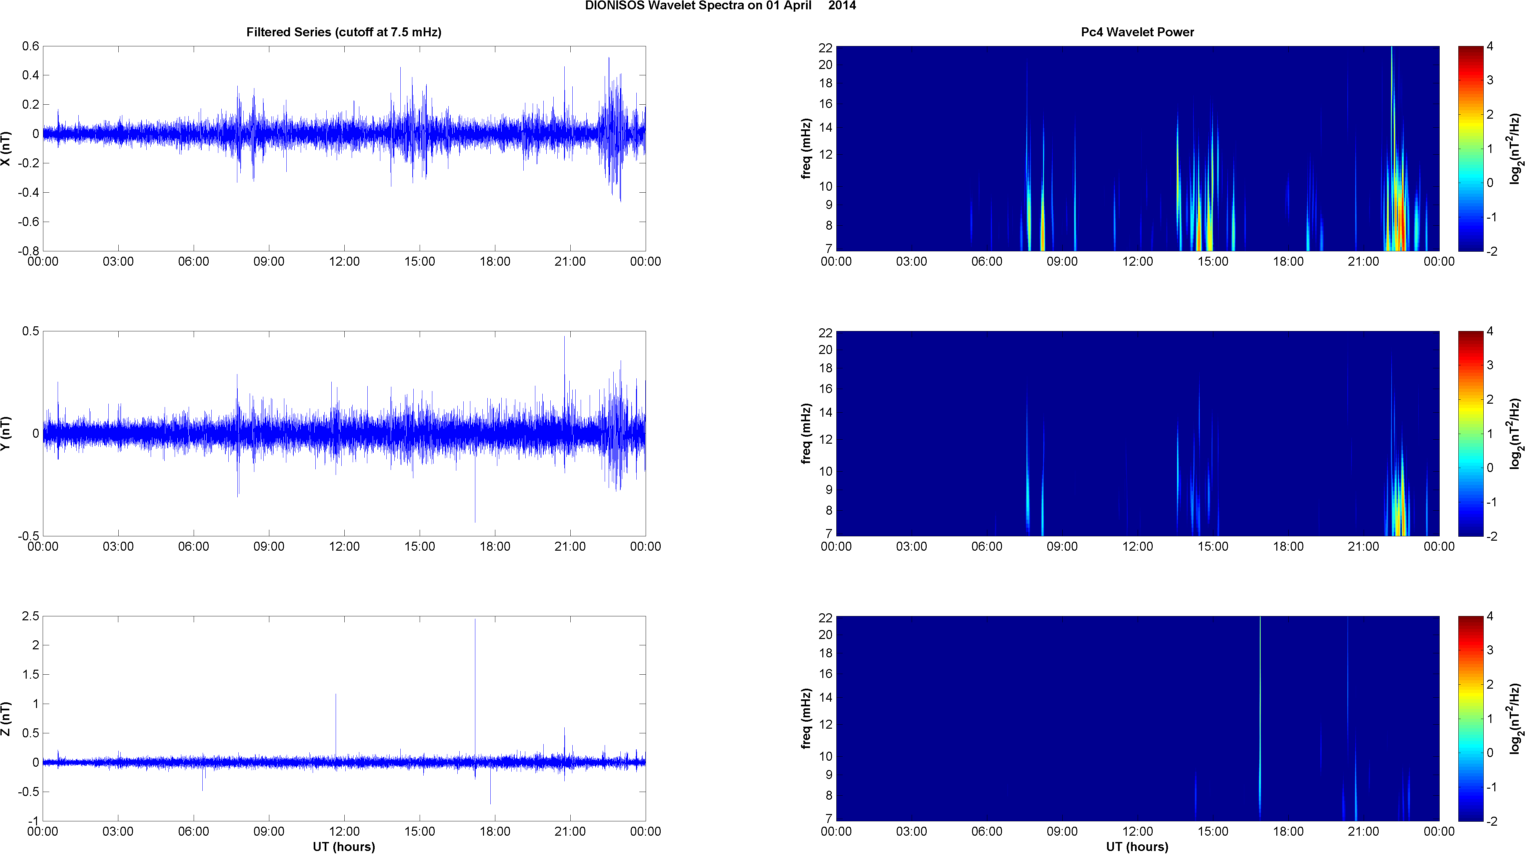This screenshot has height=854, width=1525.
Task: Click 'UT (hours)' label under Z time series
Action: point(344,846)
